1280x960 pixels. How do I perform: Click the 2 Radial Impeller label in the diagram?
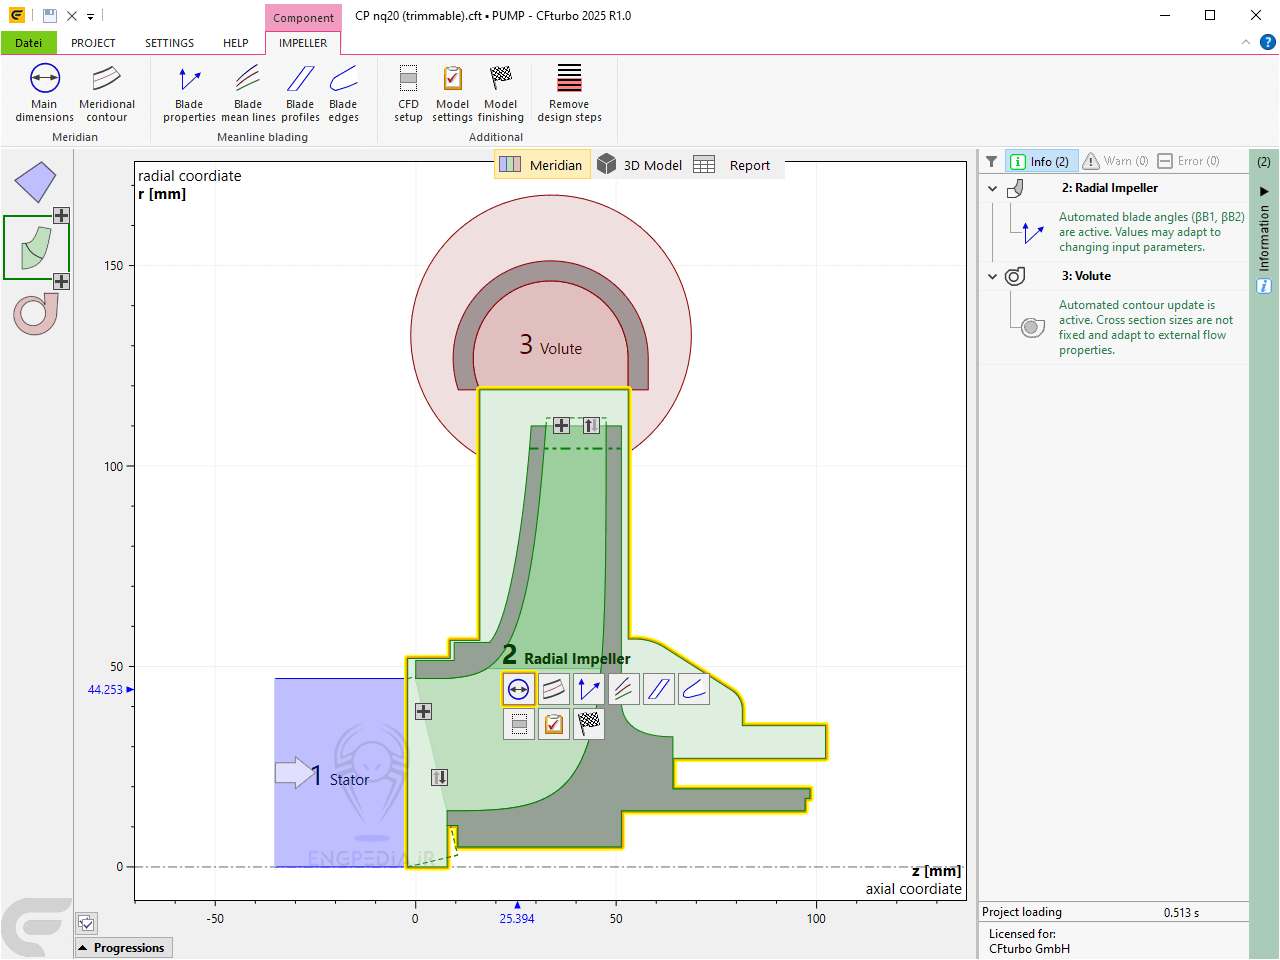click(566, 656)
